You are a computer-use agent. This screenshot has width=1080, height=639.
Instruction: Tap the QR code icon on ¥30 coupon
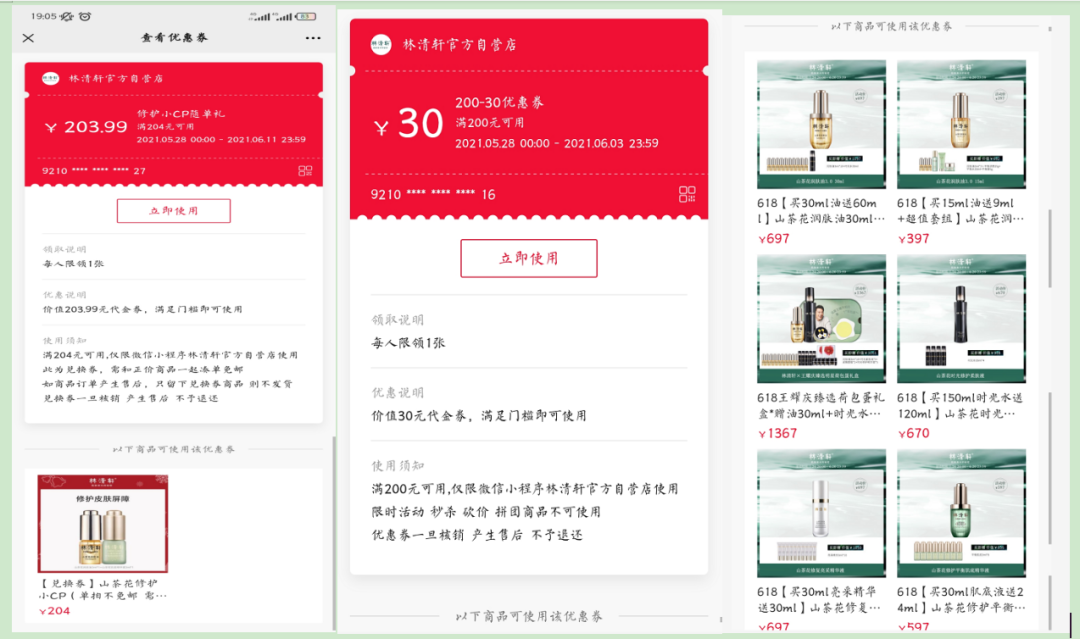[x=687, y=194]
